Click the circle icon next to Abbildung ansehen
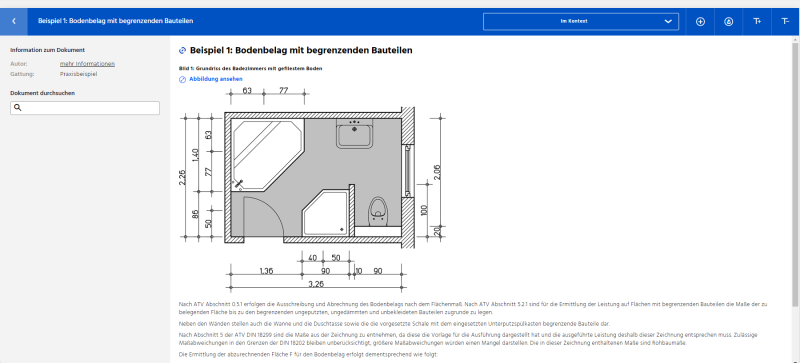Image resolution: width=800 pixels, height=363 pixels. click(182, 80)
